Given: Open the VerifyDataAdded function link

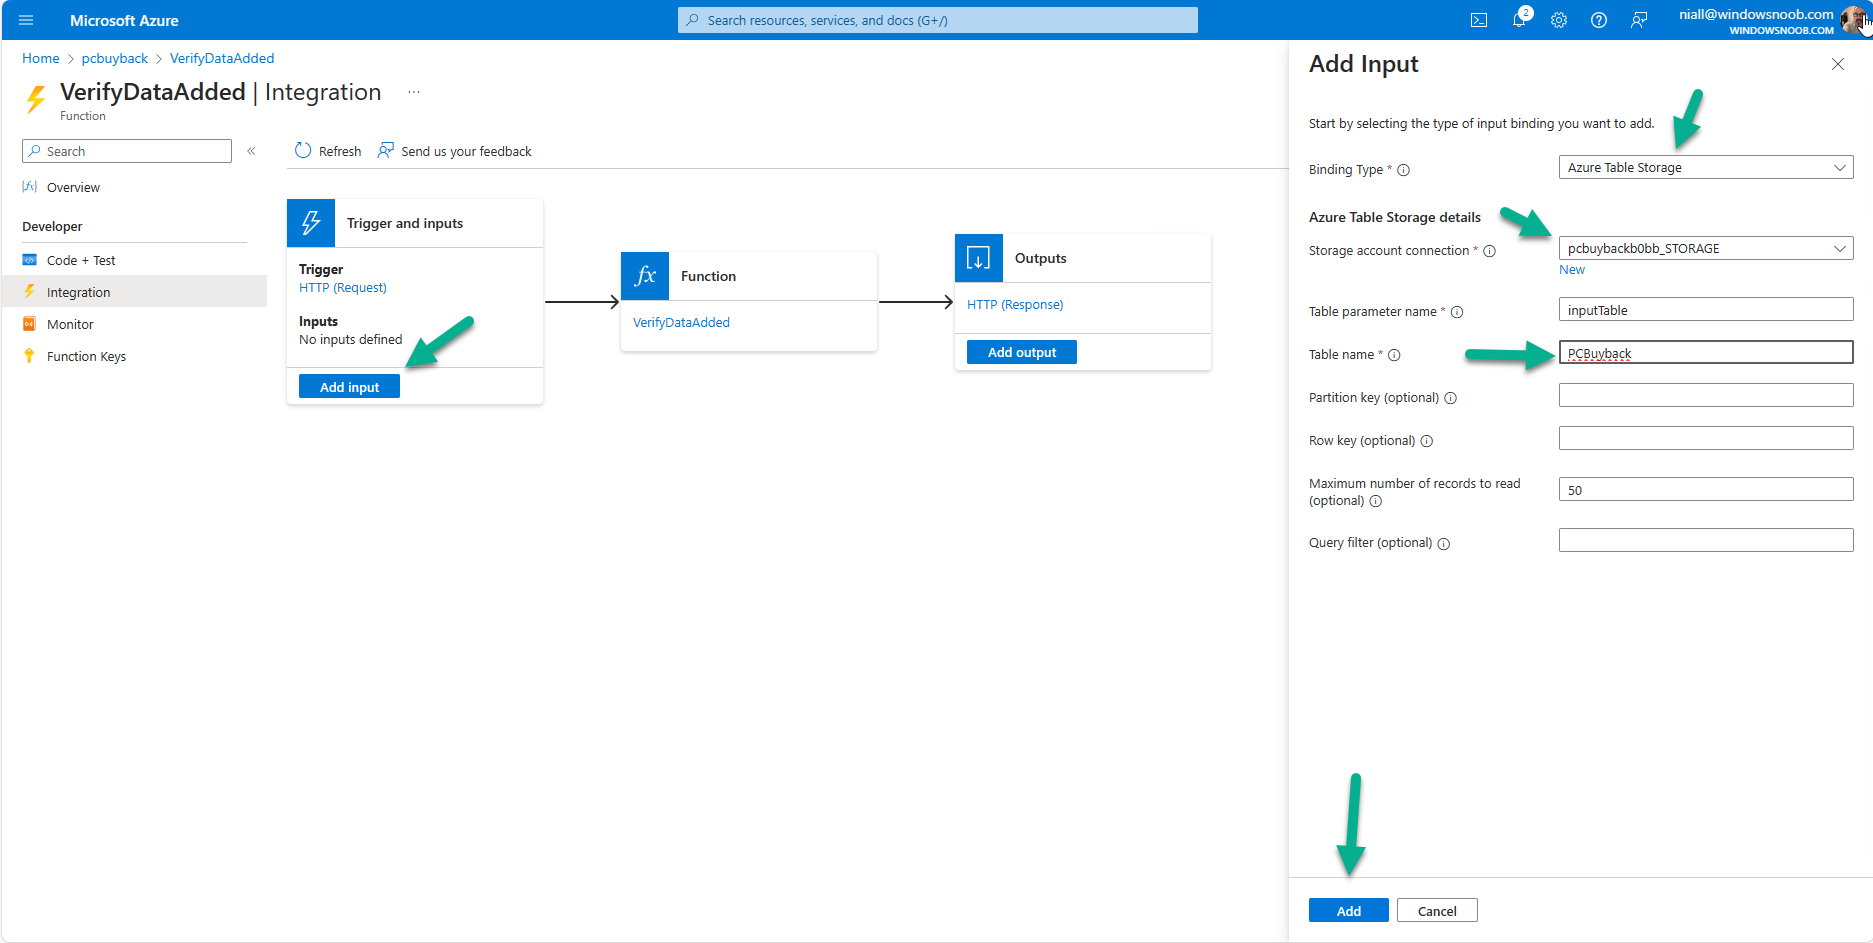Looking at the screenshot, I should pyautogui.click(x=681, y=322).
